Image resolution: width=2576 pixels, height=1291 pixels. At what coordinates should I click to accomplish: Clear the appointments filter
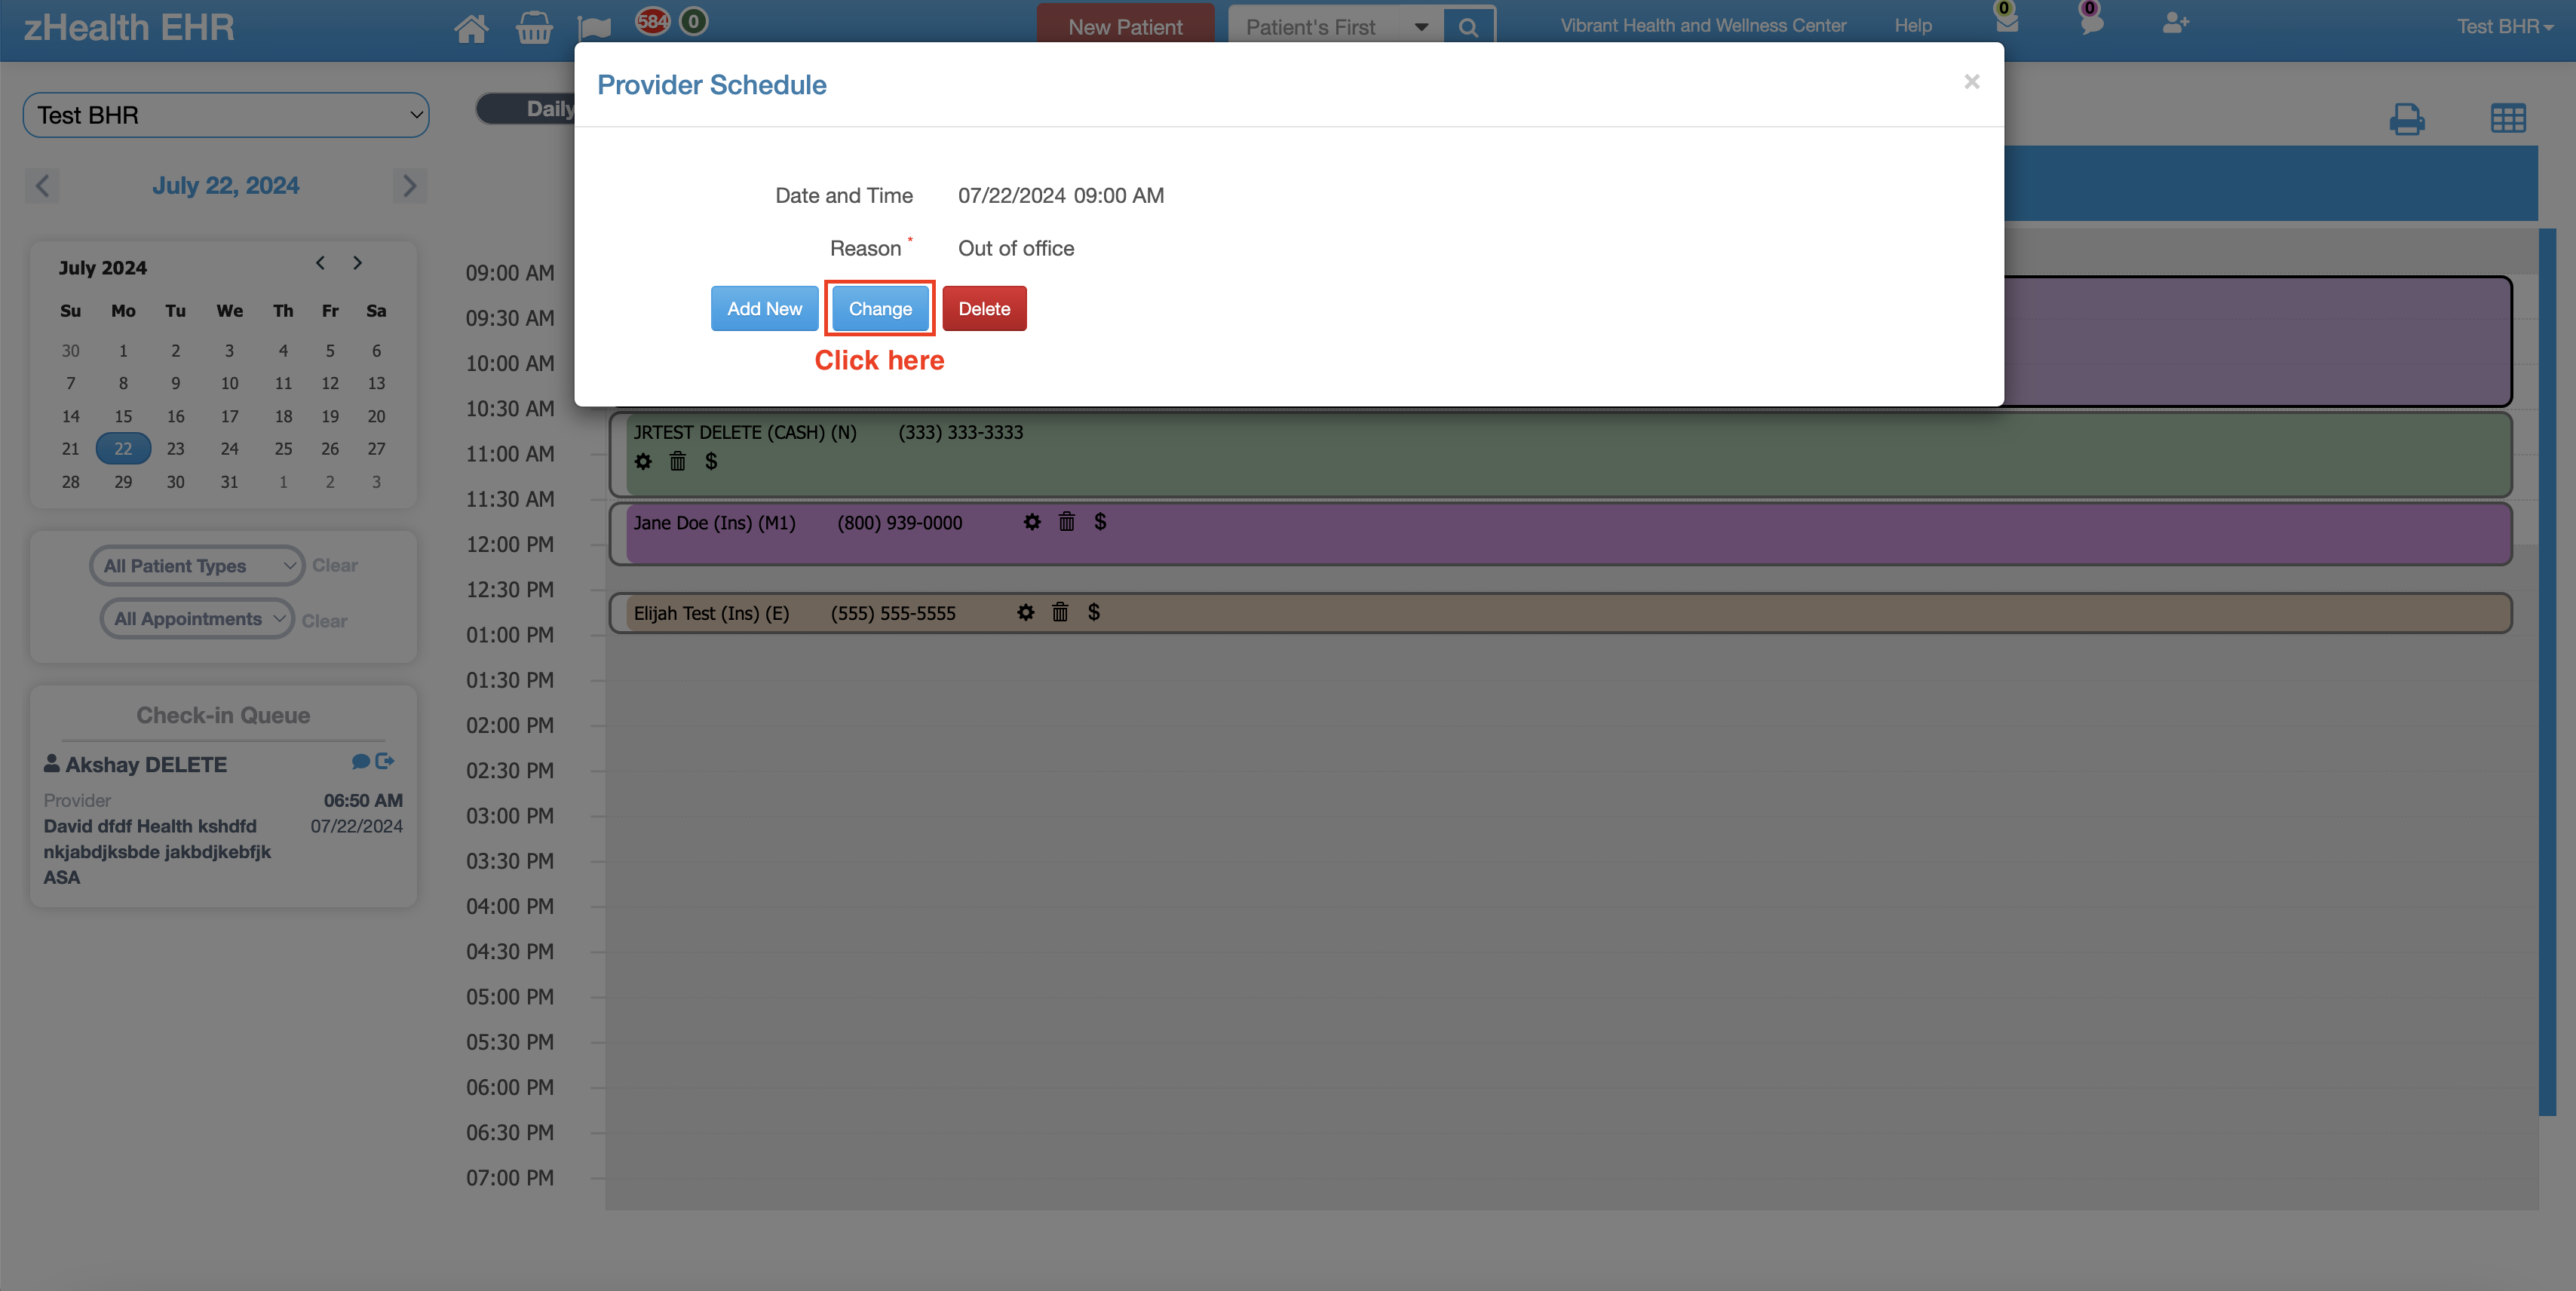[x=324, y=621]
